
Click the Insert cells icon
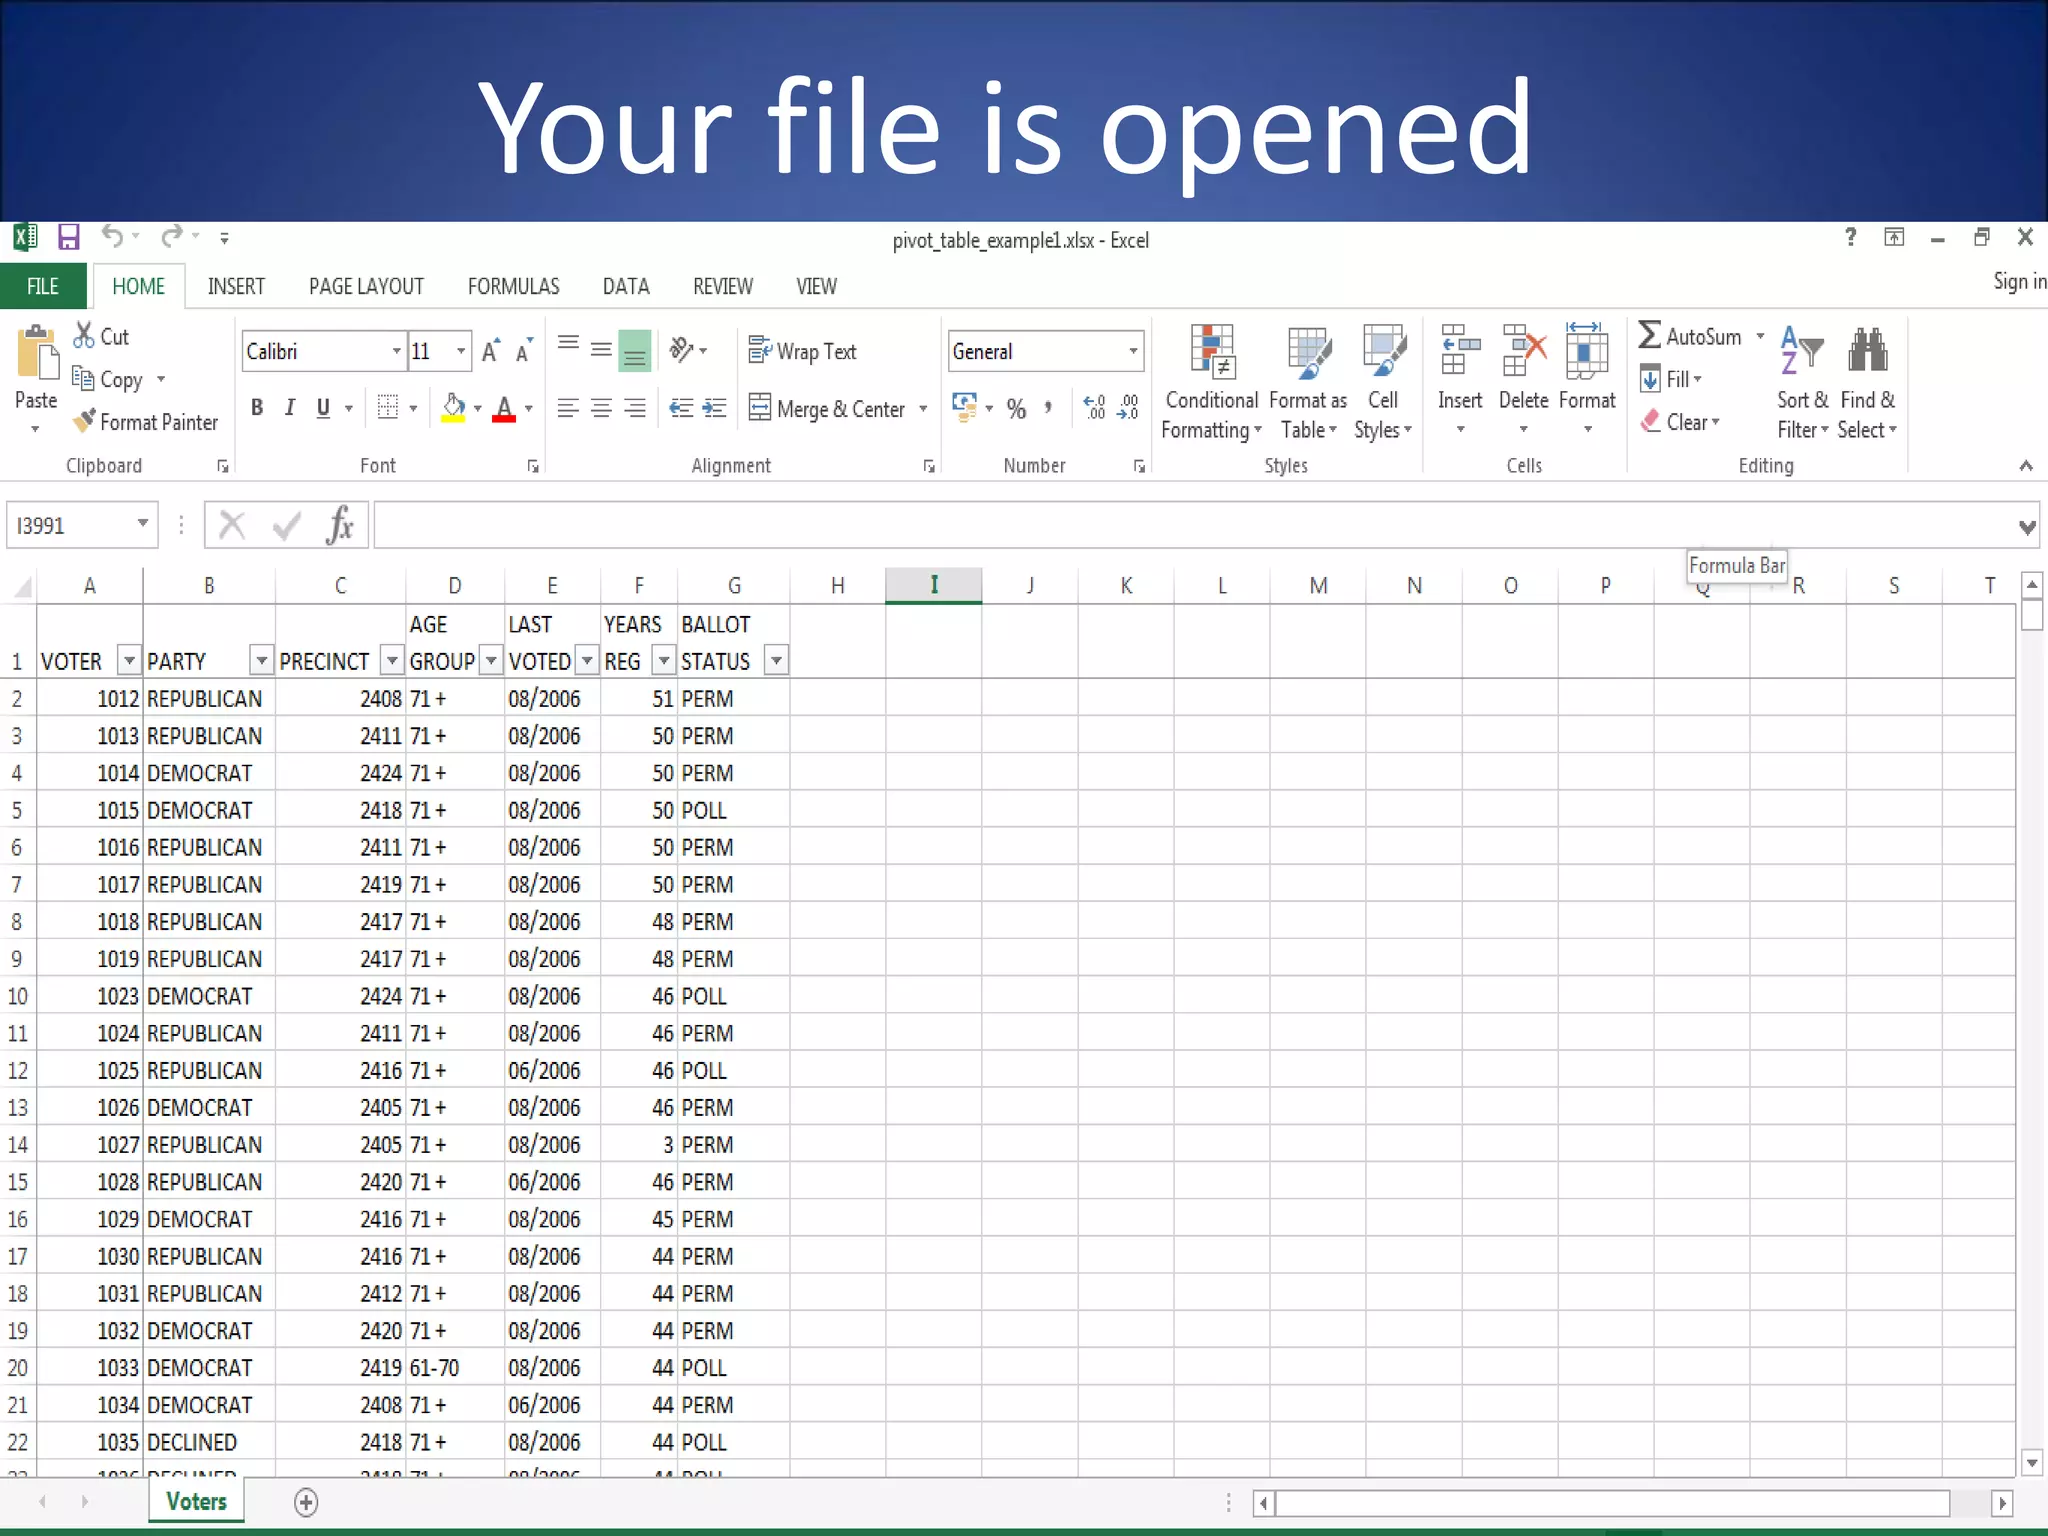point(1460,352)
